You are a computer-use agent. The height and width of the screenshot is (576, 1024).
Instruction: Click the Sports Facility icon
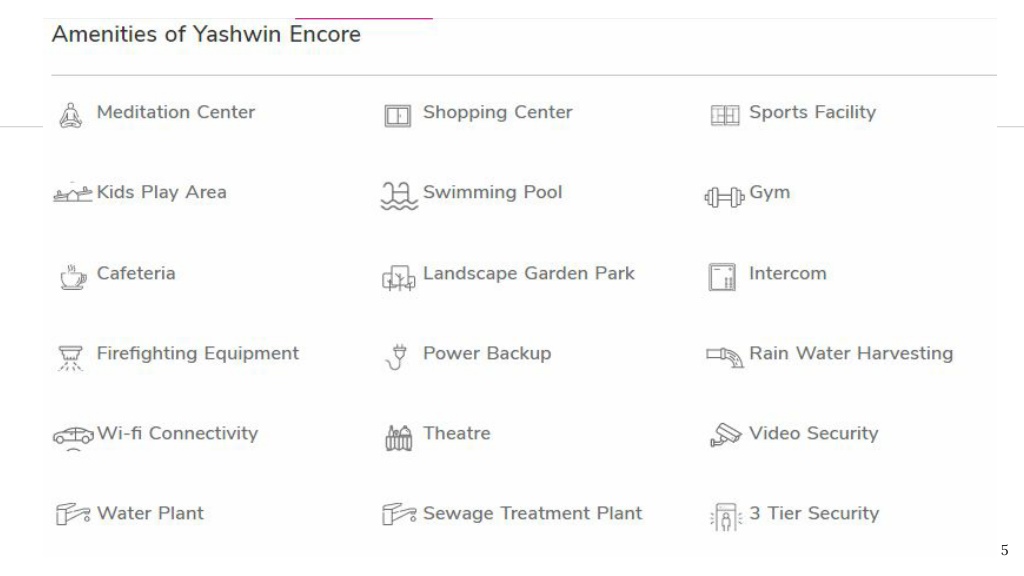[725, 116]
